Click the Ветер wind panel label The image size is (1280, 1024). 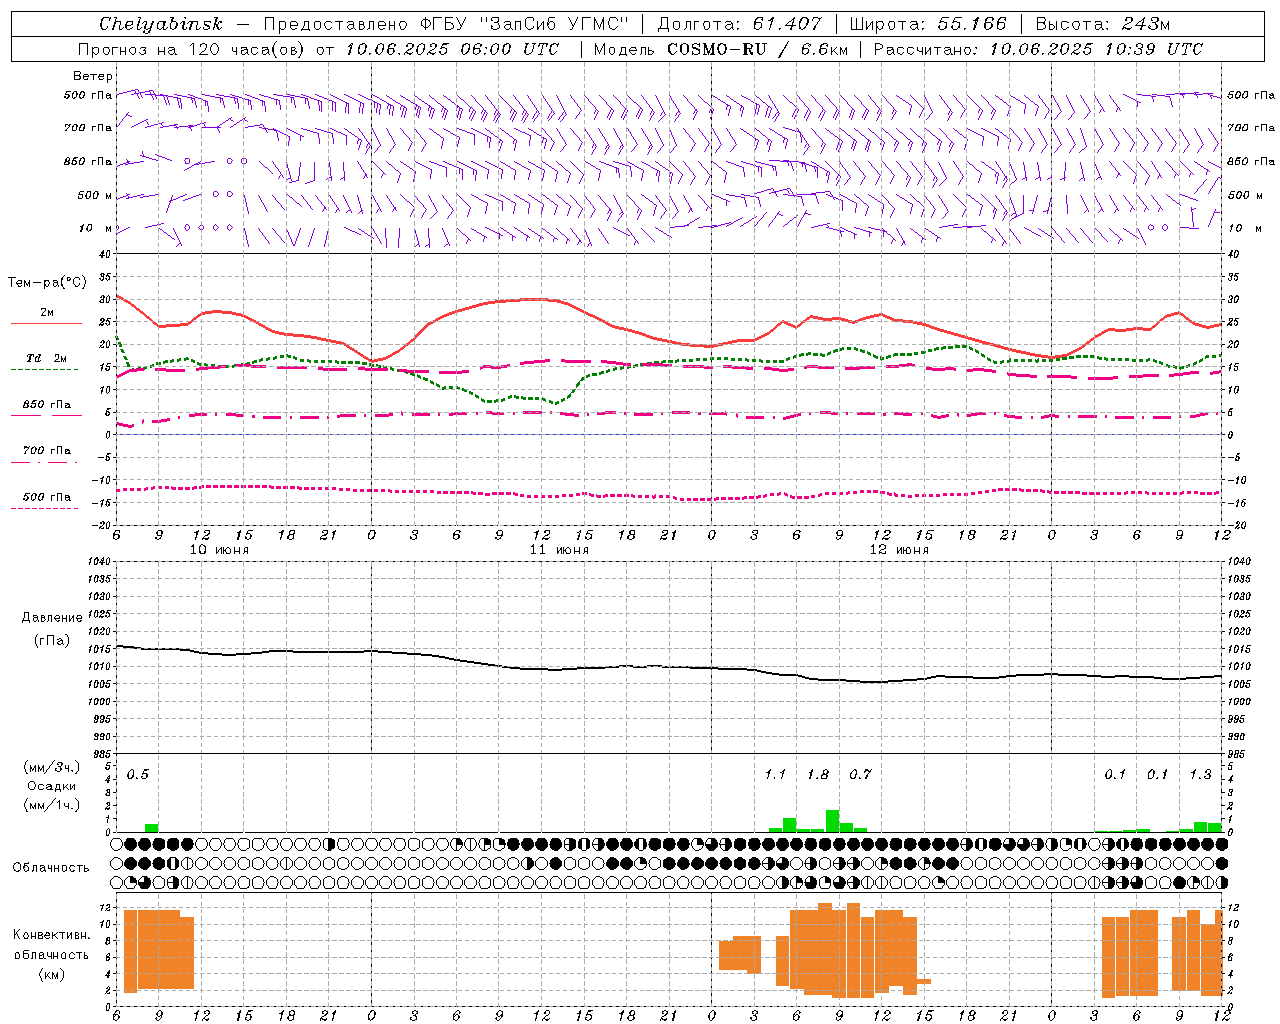(x=92, y=76)
